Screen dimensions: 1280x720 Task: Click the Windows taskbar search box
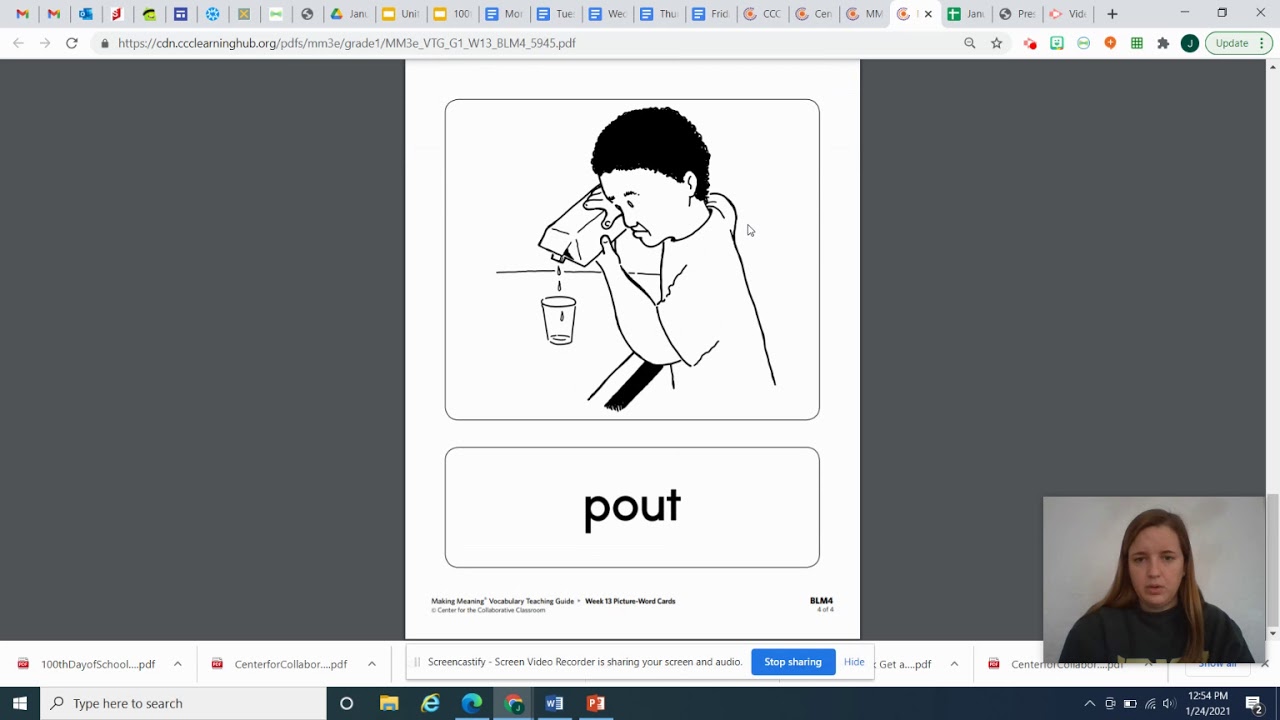tap(183, 703)
